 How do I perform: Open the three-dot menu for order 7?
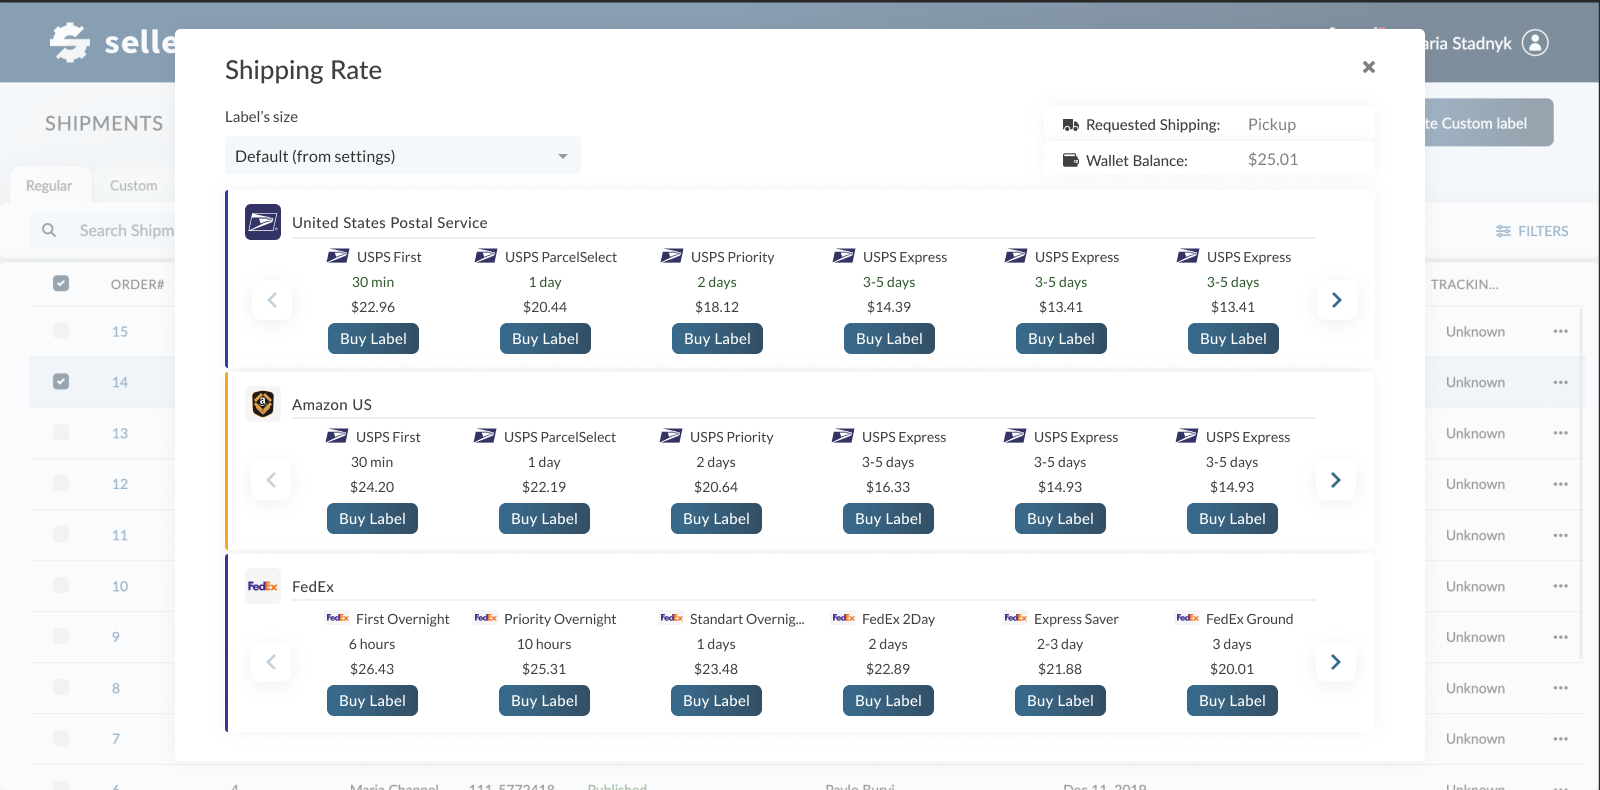point(1561,739)
